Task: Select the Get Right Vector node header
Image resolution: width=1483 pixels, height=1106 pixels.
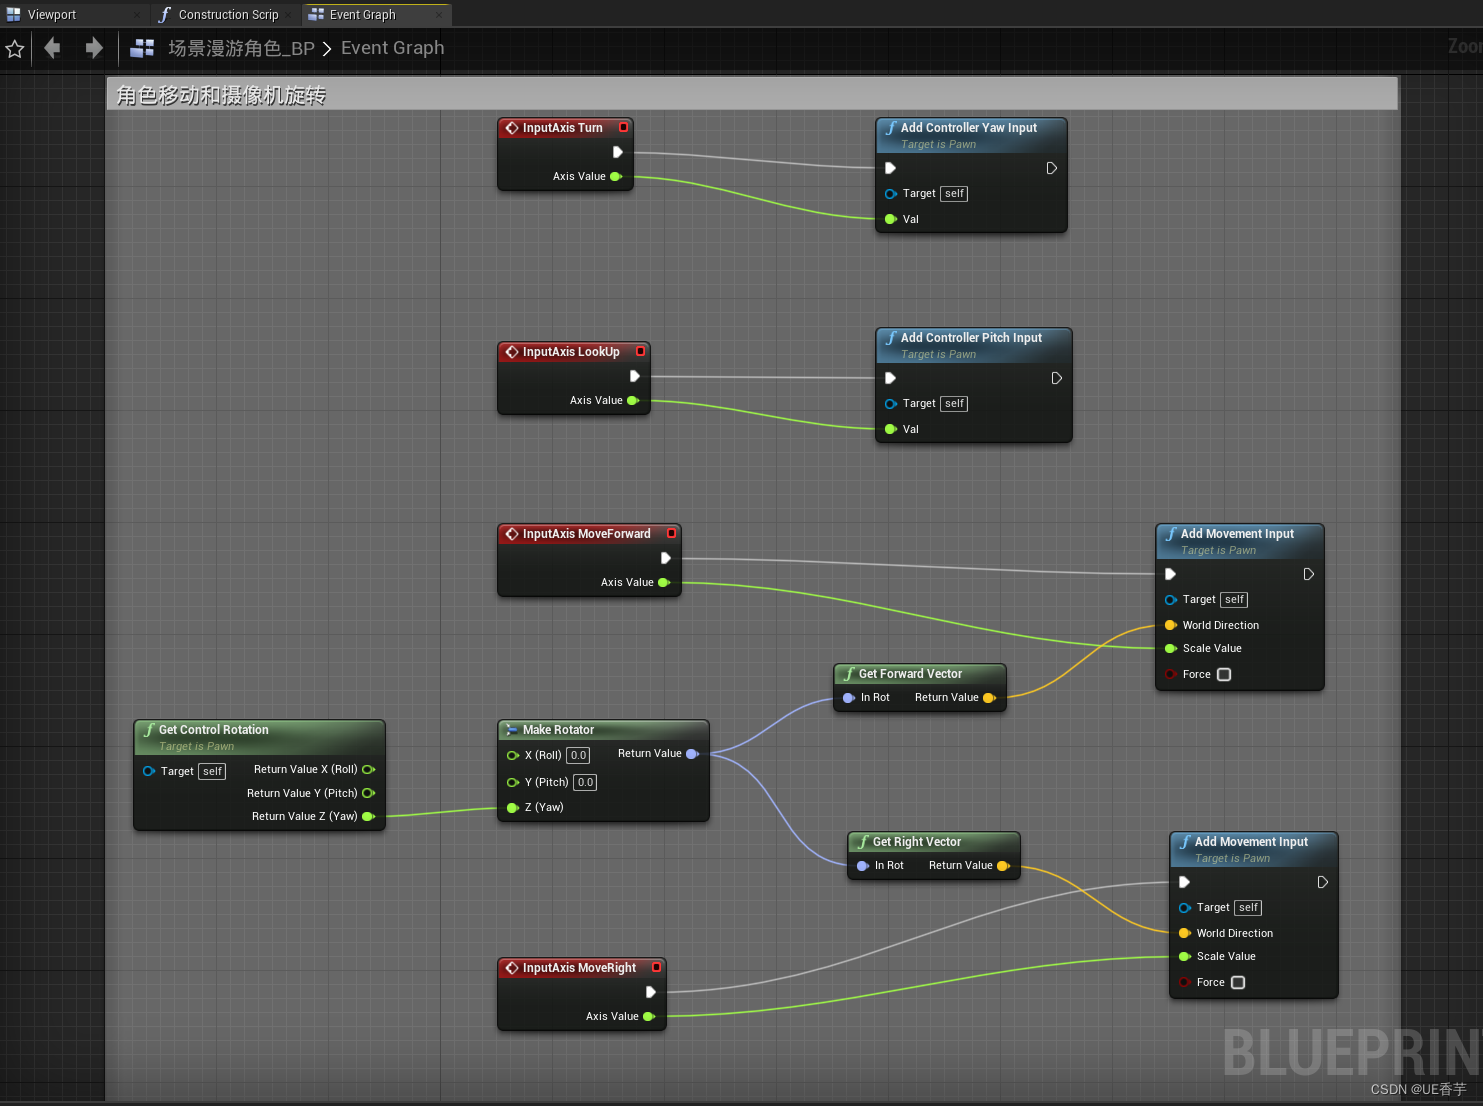Action: click(x=934, y=842)
